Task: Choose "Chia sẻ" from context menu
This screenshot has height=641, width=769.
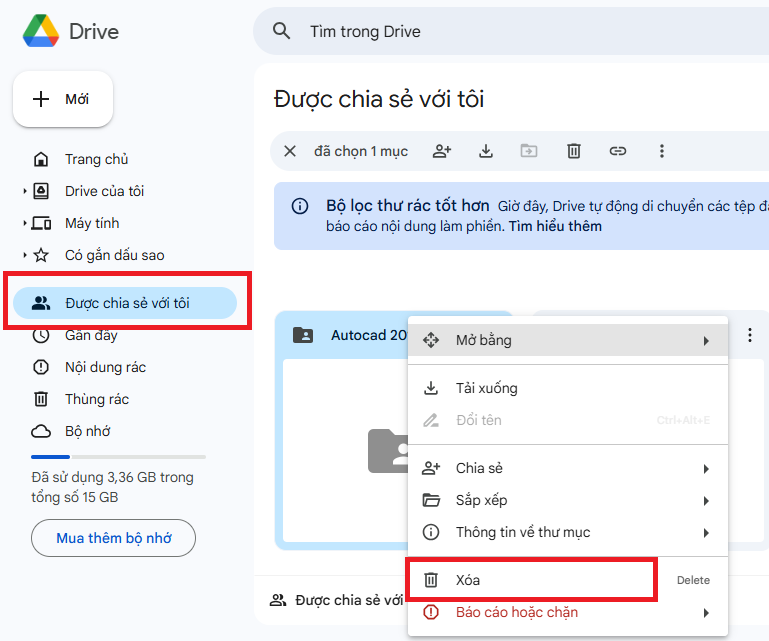Action: pyautogui.click(x=567, y=468)
